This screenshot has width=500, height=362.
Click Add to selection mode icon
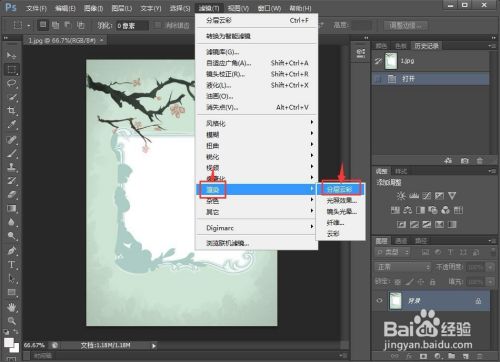(55, 25)
